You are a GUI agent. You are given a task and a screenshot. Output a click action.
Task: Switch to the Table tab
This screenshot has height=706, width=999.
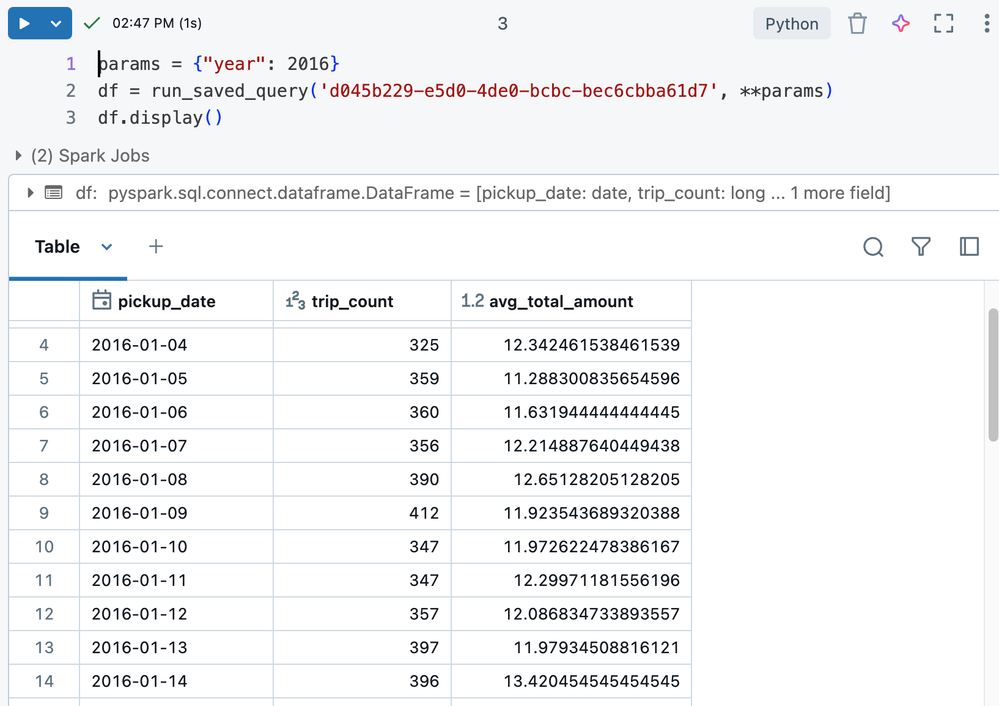pos(57,247)
